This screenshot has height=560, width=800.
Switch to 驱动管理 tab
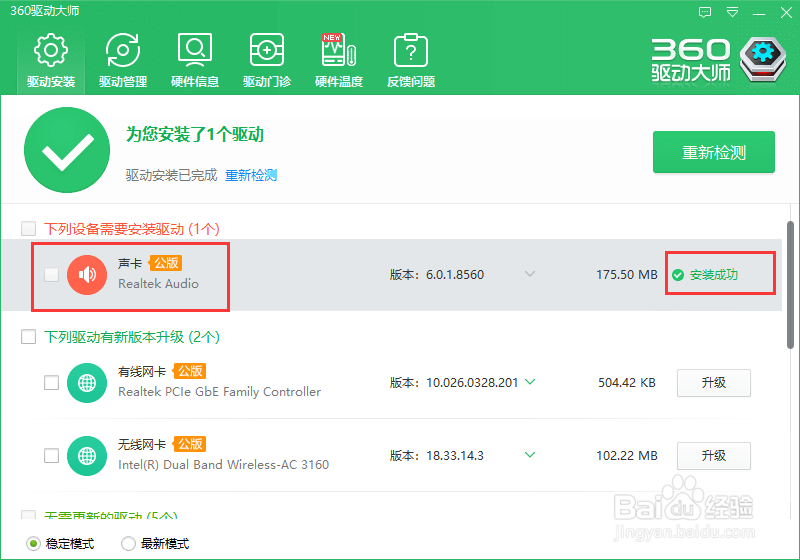(x=123, y=61)
